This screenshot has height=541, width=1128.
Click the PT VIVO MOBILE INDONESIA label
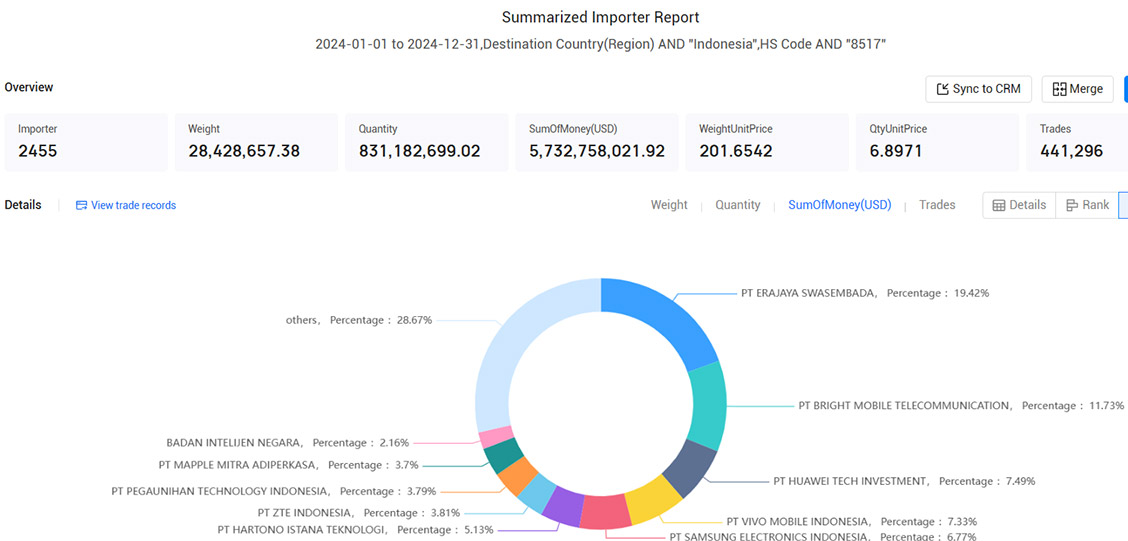852,522
